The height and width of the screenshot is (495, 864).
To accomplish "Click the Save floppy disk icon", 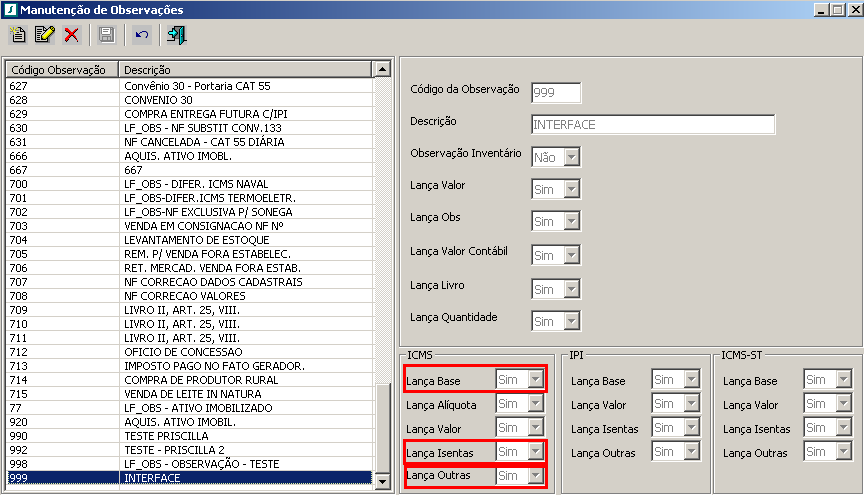I will (106, 35).
